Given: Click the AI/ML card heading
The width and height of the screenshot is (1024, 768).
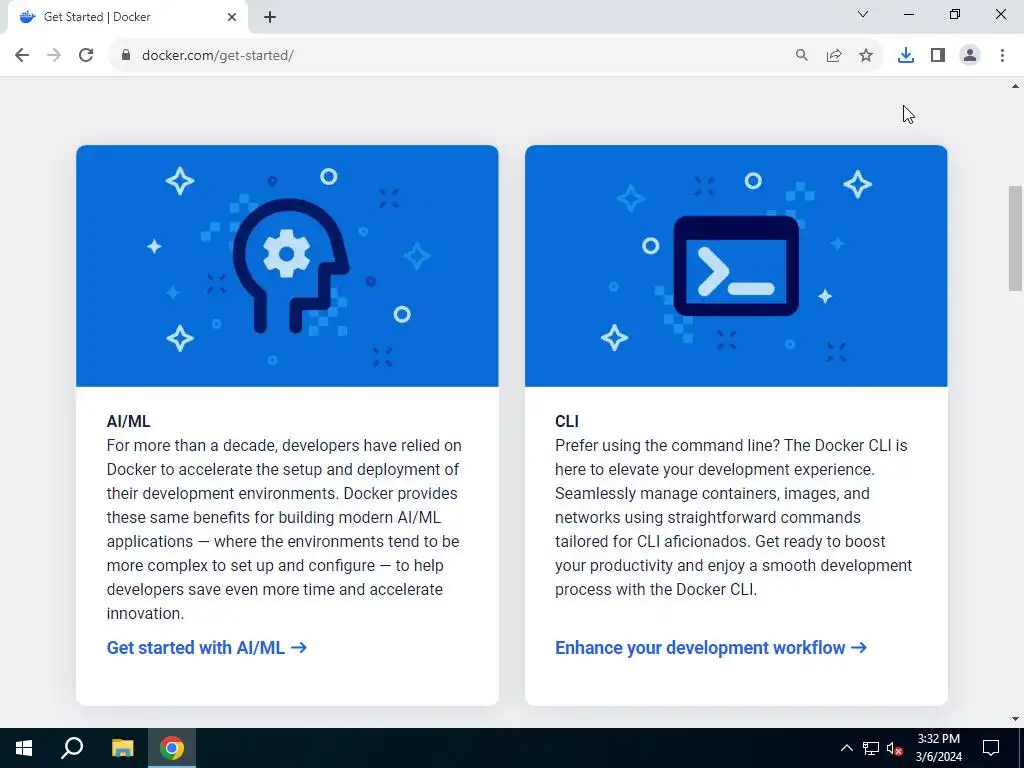Looking at the screenshot, I should (129, 421).
